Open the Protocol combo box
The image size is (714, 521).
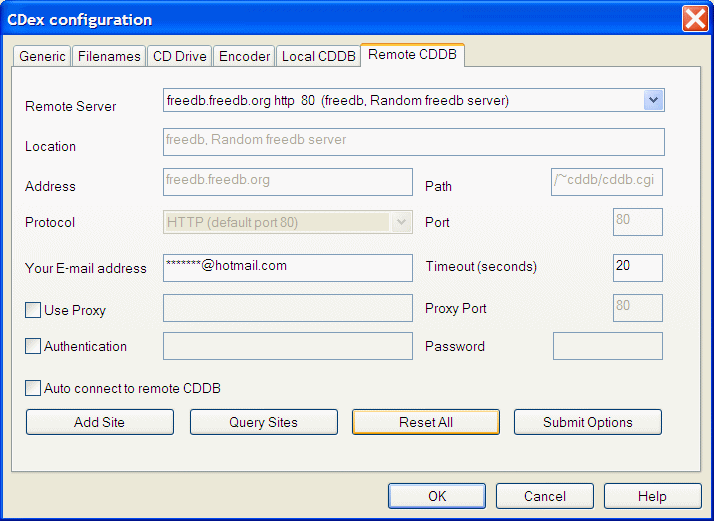[402, 222]
